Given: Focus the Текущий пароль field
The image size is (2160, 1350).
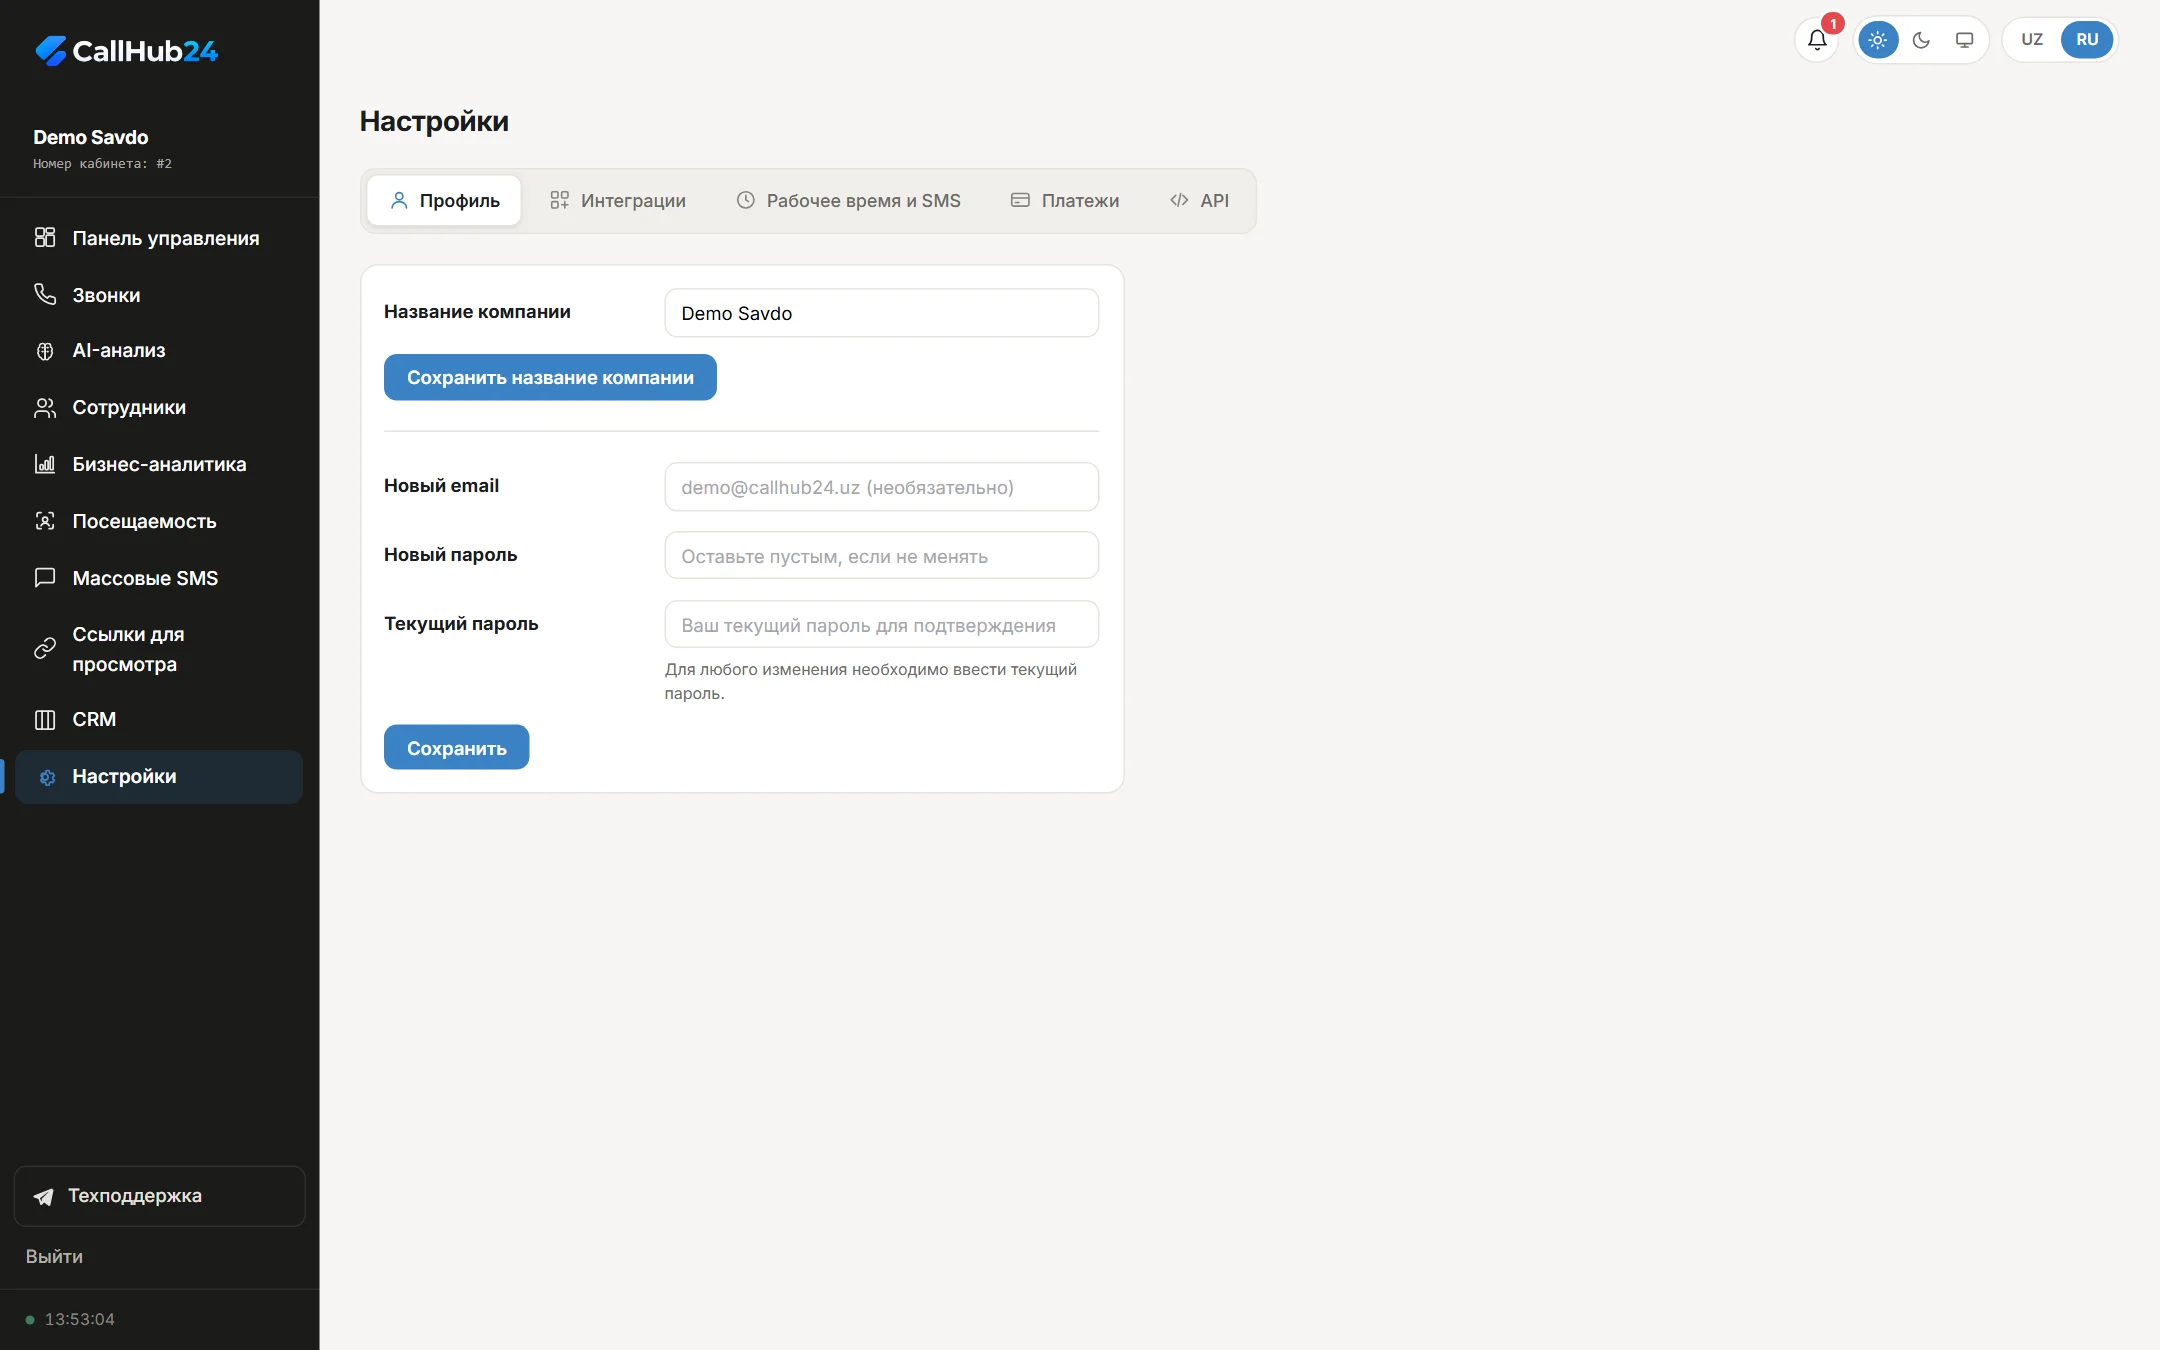Looking at the screenshot, I should coord(881,624).
